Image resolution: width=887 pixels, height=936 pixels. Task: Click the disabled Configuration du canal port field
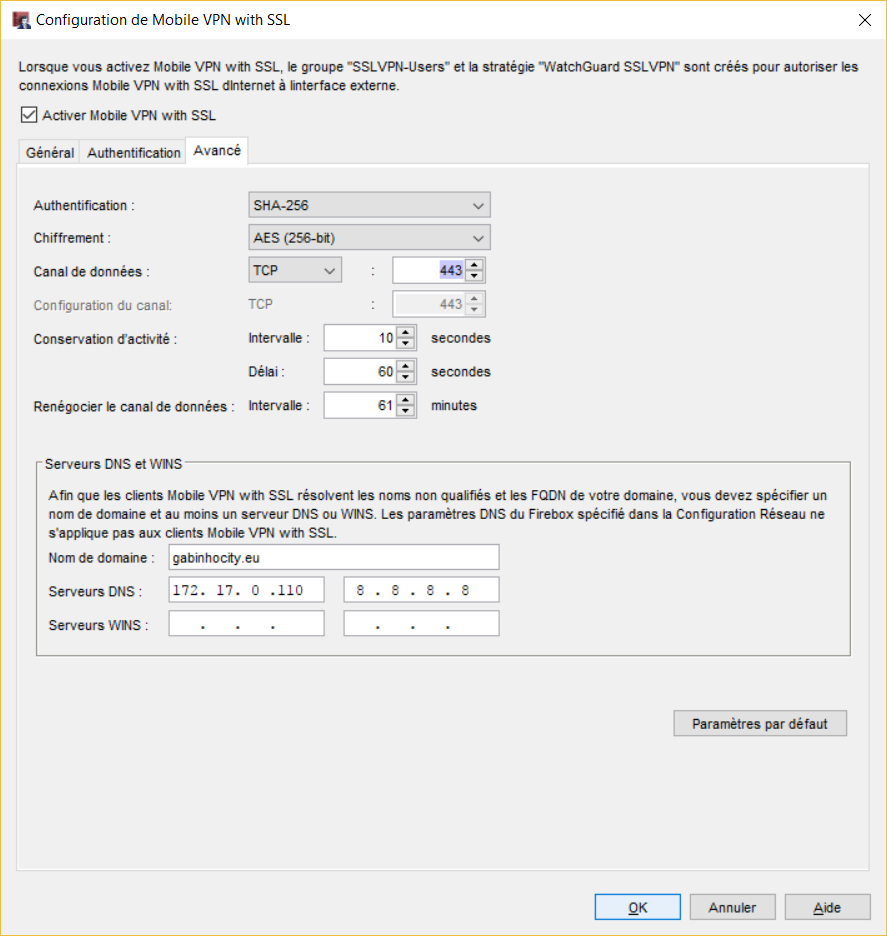tap(429, 304)
